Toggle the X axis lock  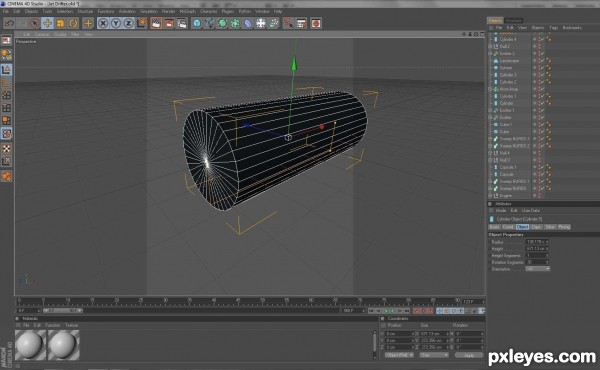pyautogui.click(x=103, y=23)
